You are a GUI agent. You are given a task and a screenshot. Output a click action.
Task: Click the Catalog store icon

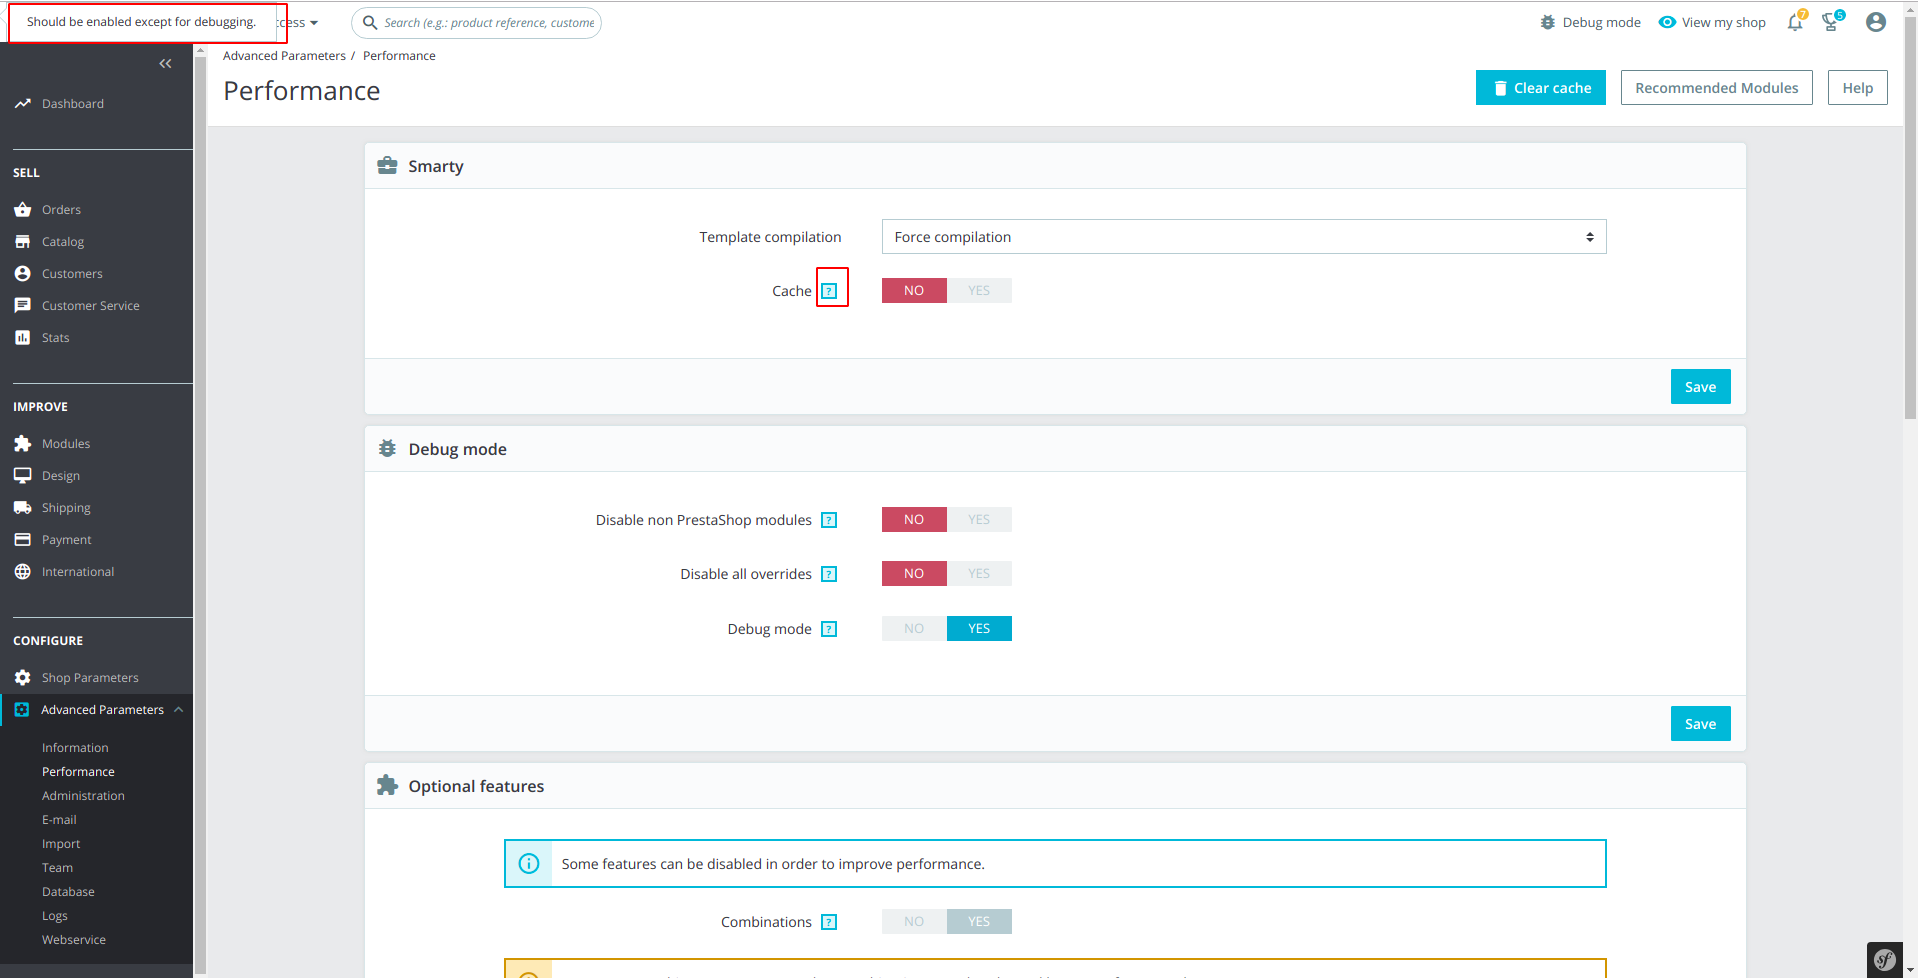22,242
